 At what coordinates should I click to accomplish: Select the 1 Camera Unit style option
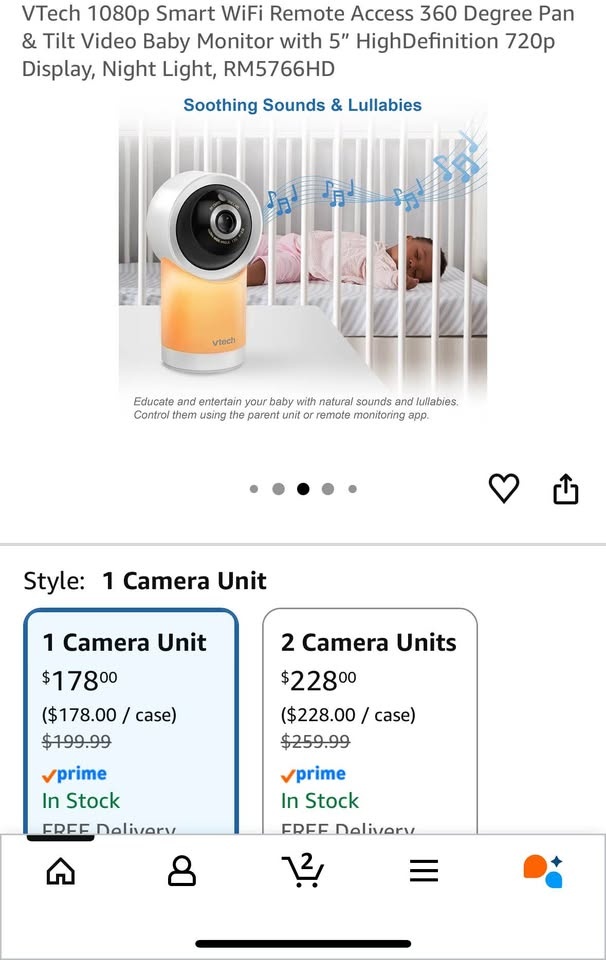pos(131,720)
